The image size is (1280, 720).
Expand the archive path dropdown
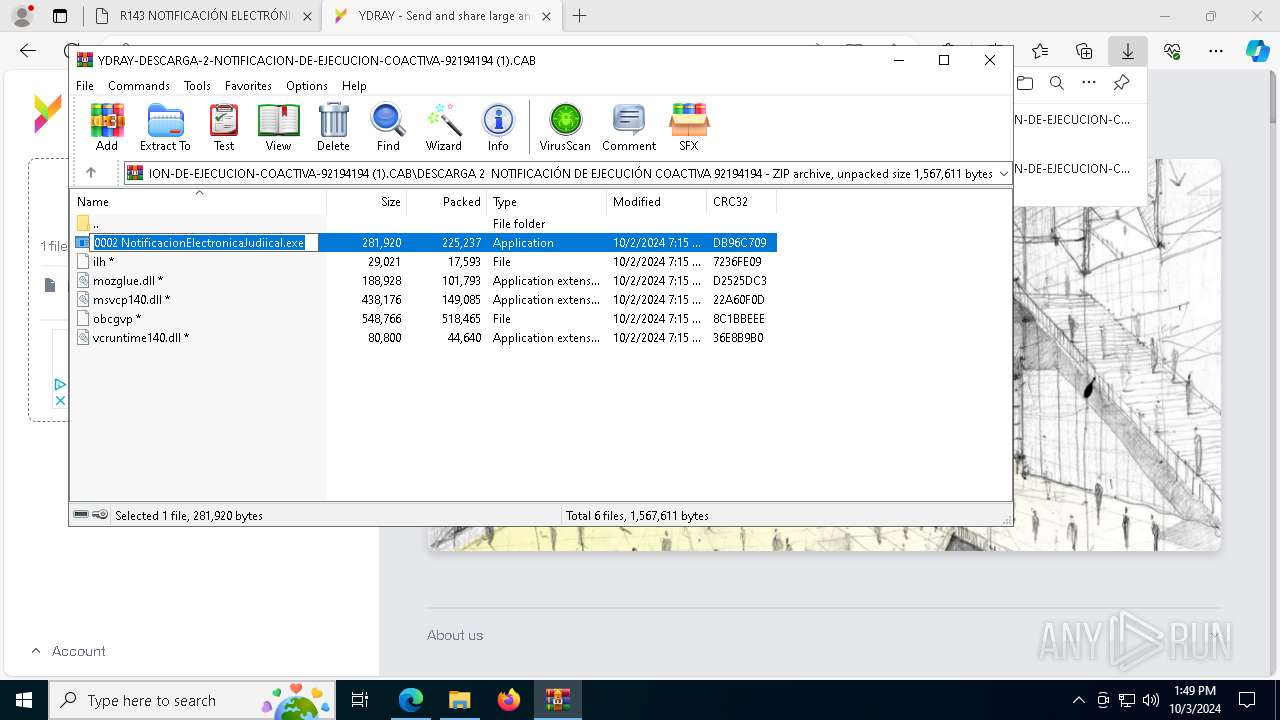(1003, 174)
